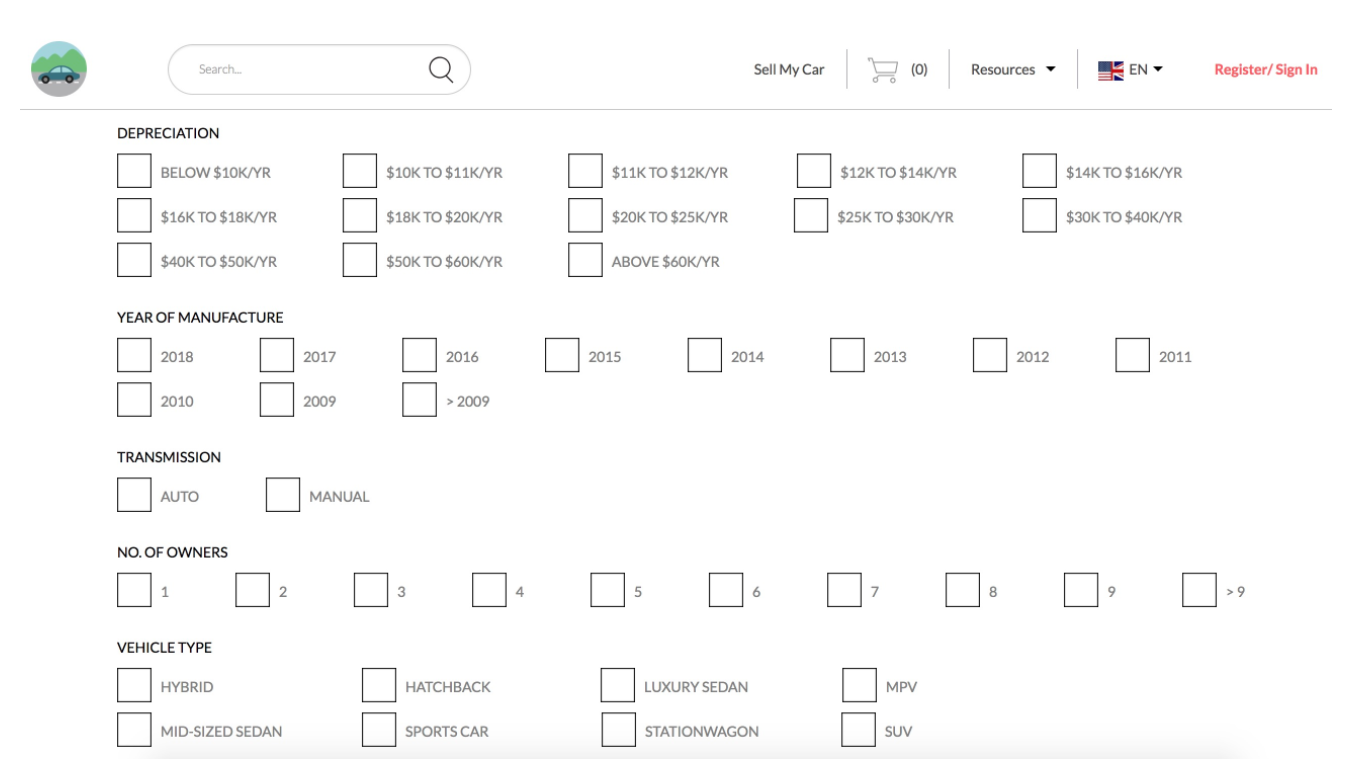Select 1 owner checkbox
1360x770 pixels.
[x=134, y=590]
